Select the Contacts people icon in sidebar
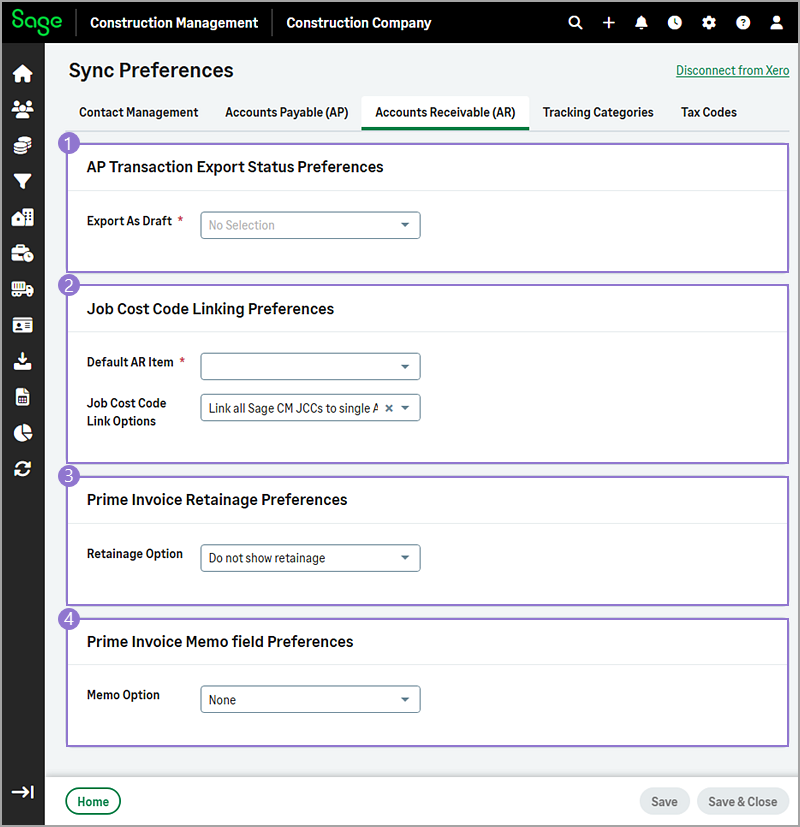Screen dimensions: 800x827 tap(22, 109)
